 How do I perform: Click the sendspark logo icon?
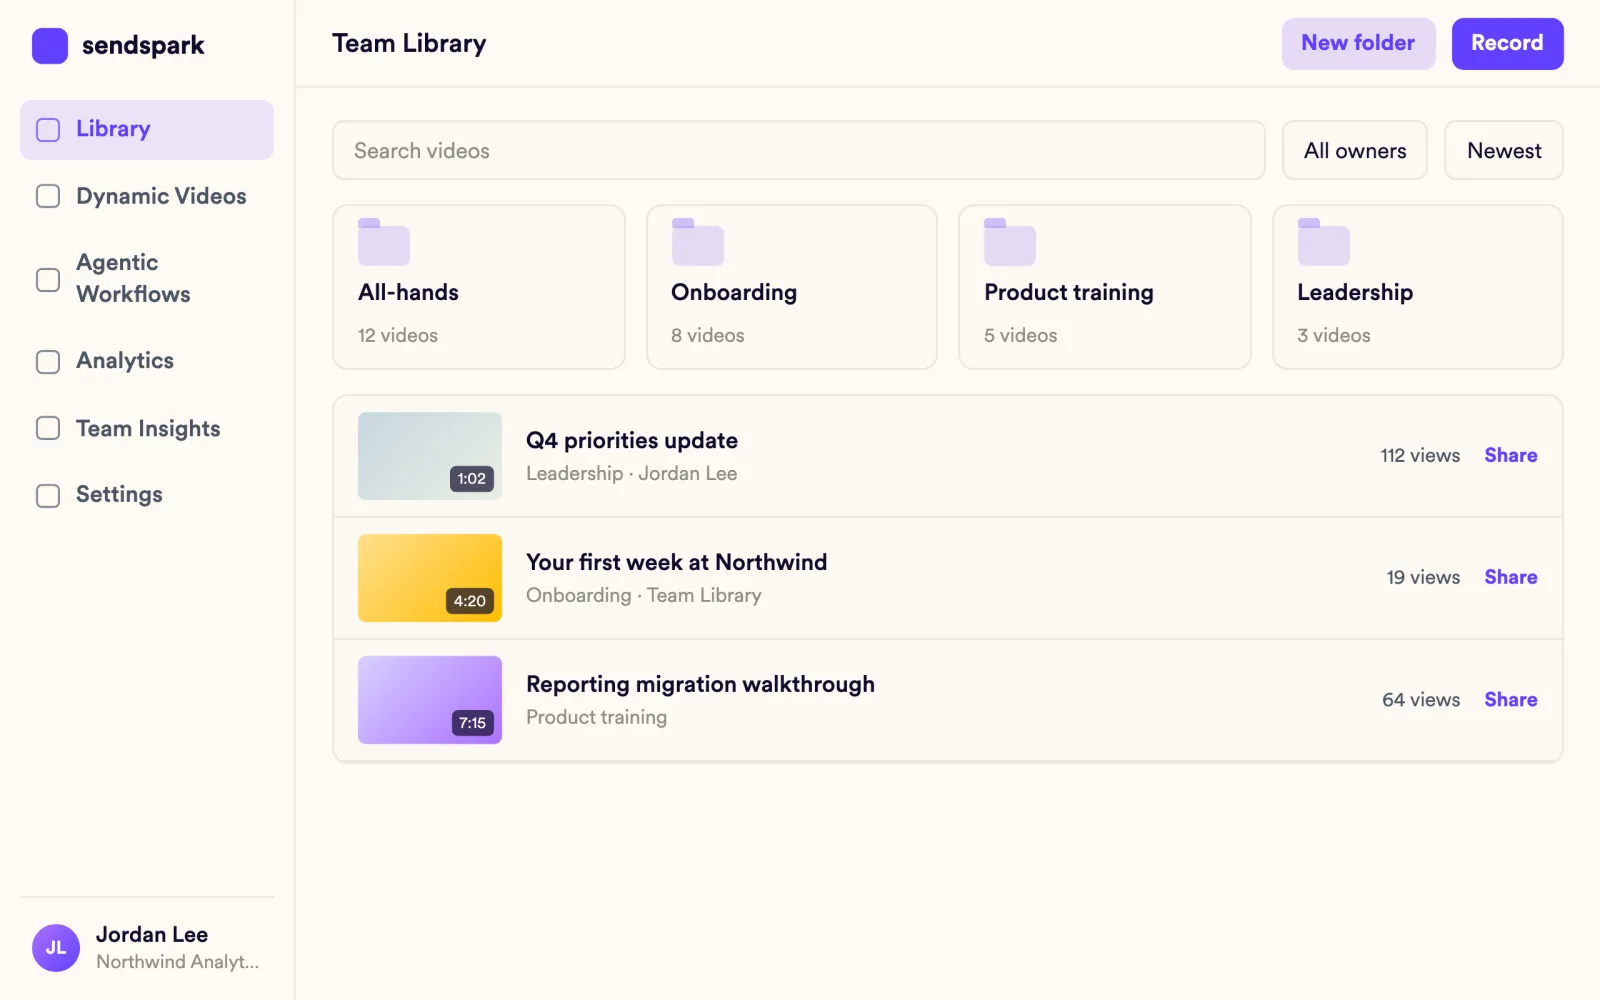click(50, 45)
